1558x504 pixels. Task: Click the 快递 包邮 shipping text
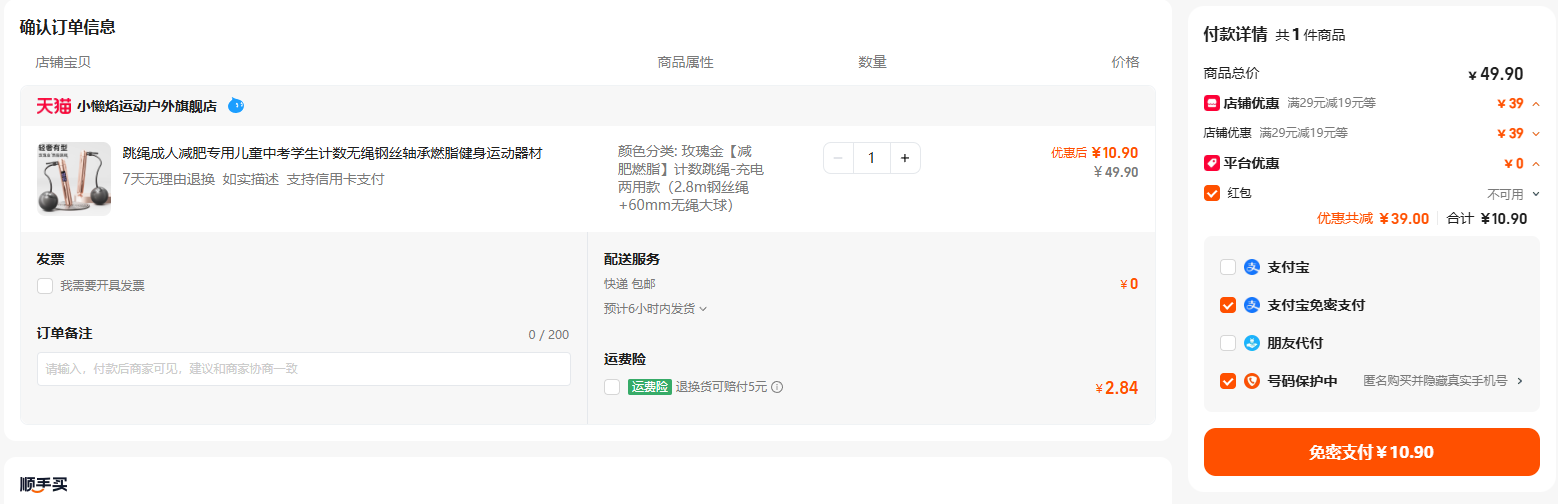coord(630,284)
